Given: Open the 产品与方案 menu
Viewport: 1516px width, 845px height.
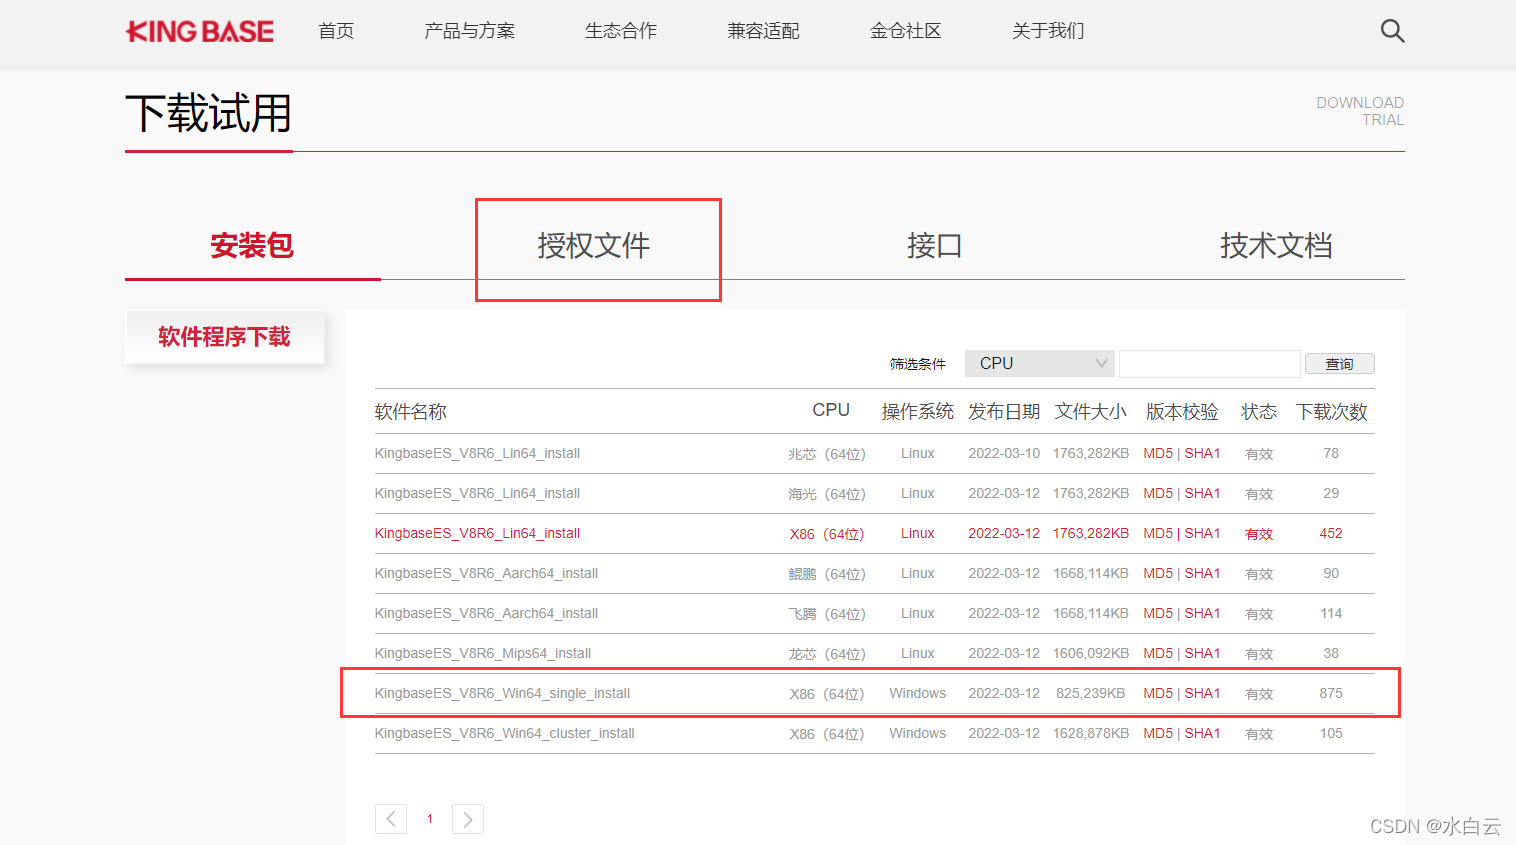Looking at the screenshot, I should 468,31.
